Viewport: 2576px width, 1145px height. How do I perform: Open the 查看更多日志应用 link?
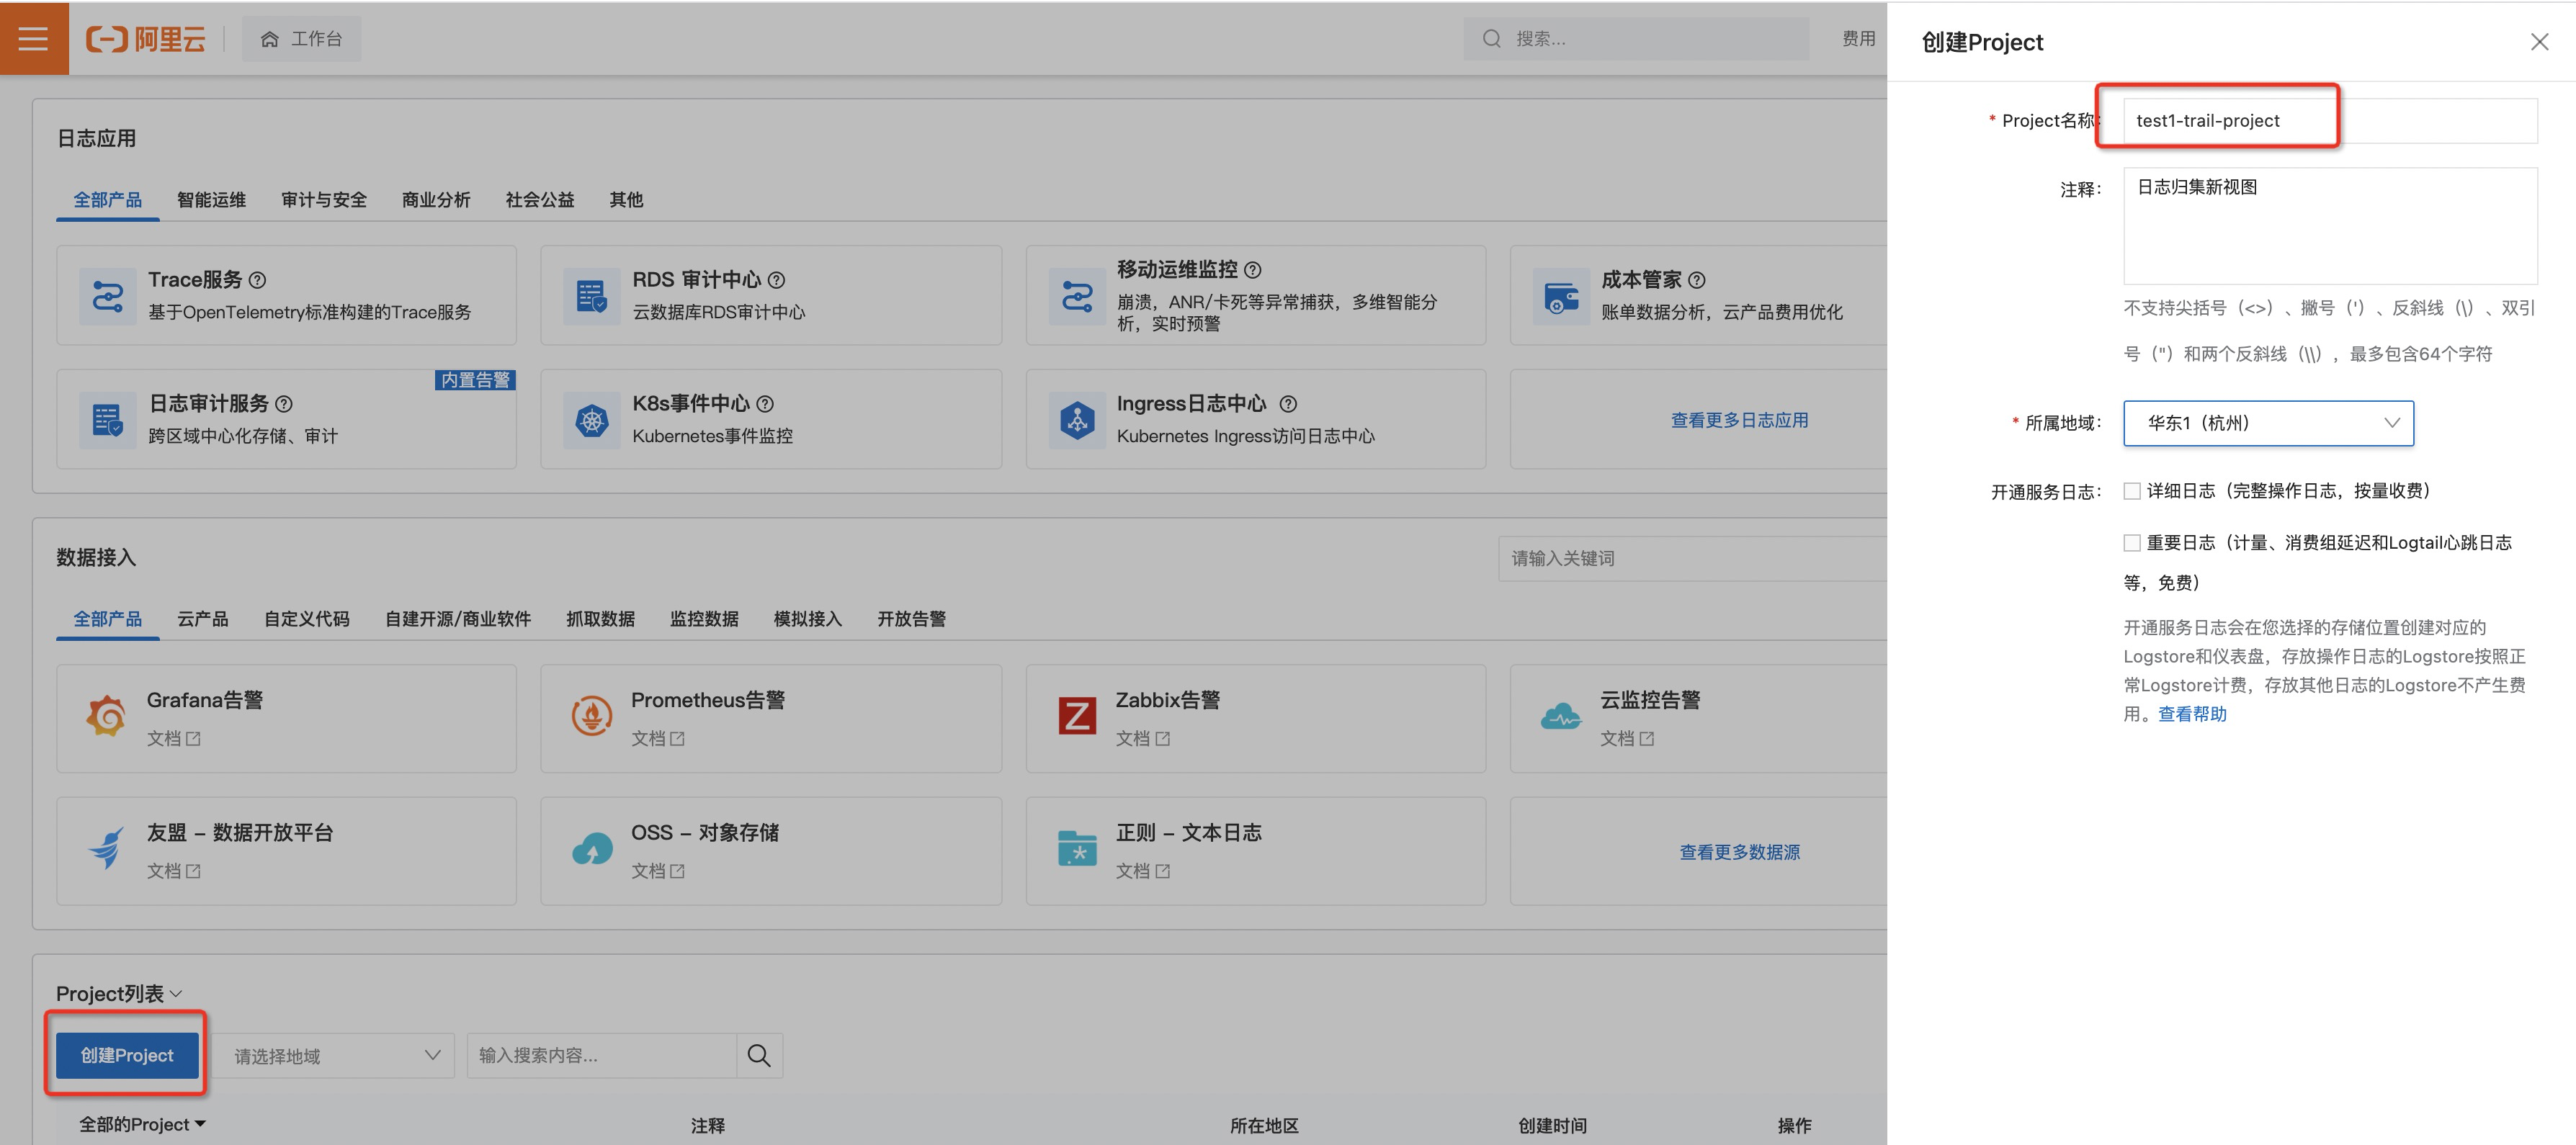pos(1738,420)
